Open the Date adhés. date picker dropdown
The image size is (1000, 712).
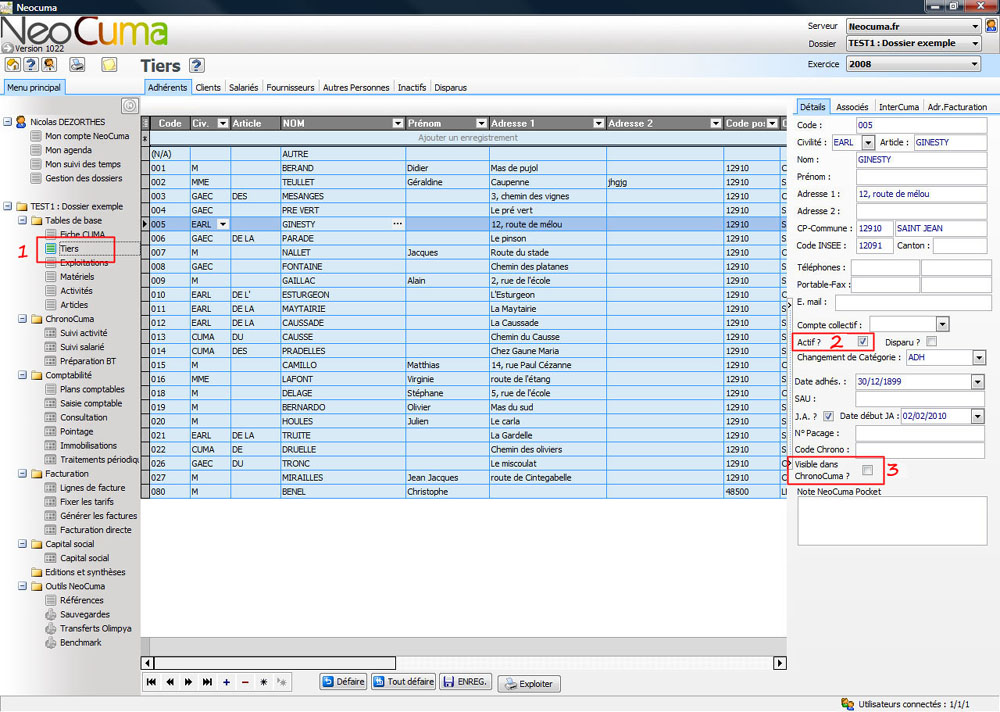point(978,382)
